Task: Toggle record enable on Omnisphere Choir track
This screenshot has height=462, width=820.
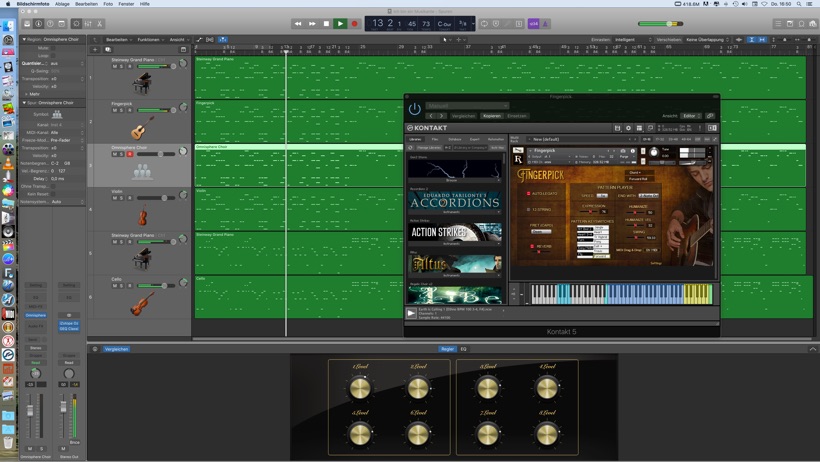Action: pos(129,154)
